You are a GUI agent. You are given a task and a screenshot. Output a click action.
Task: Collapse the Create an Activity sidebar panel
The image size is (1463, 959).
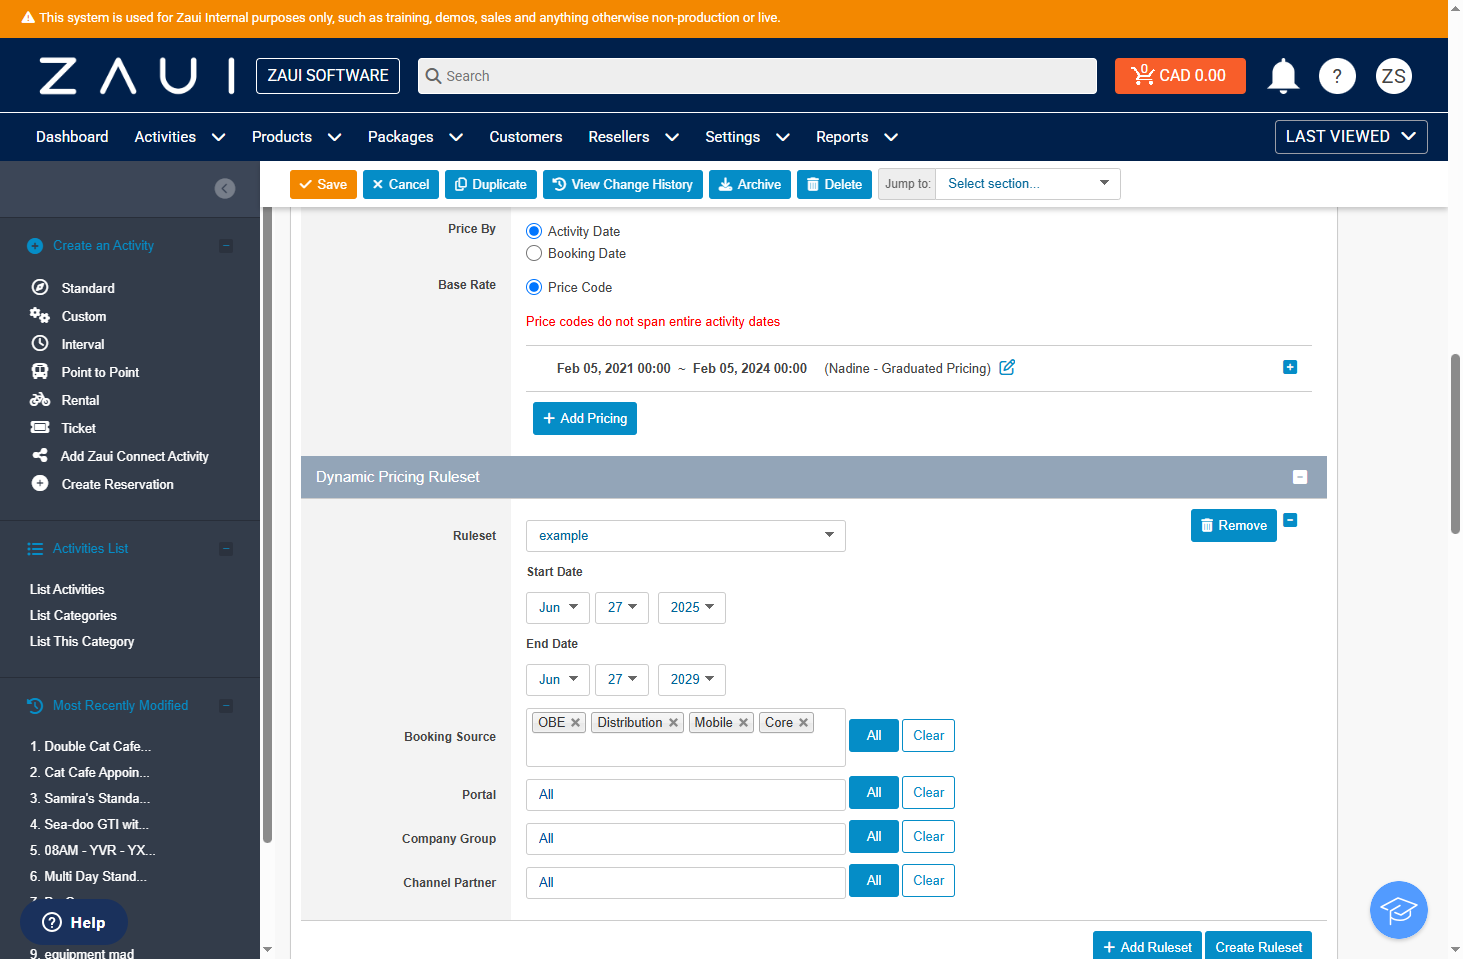click(226, 246)
